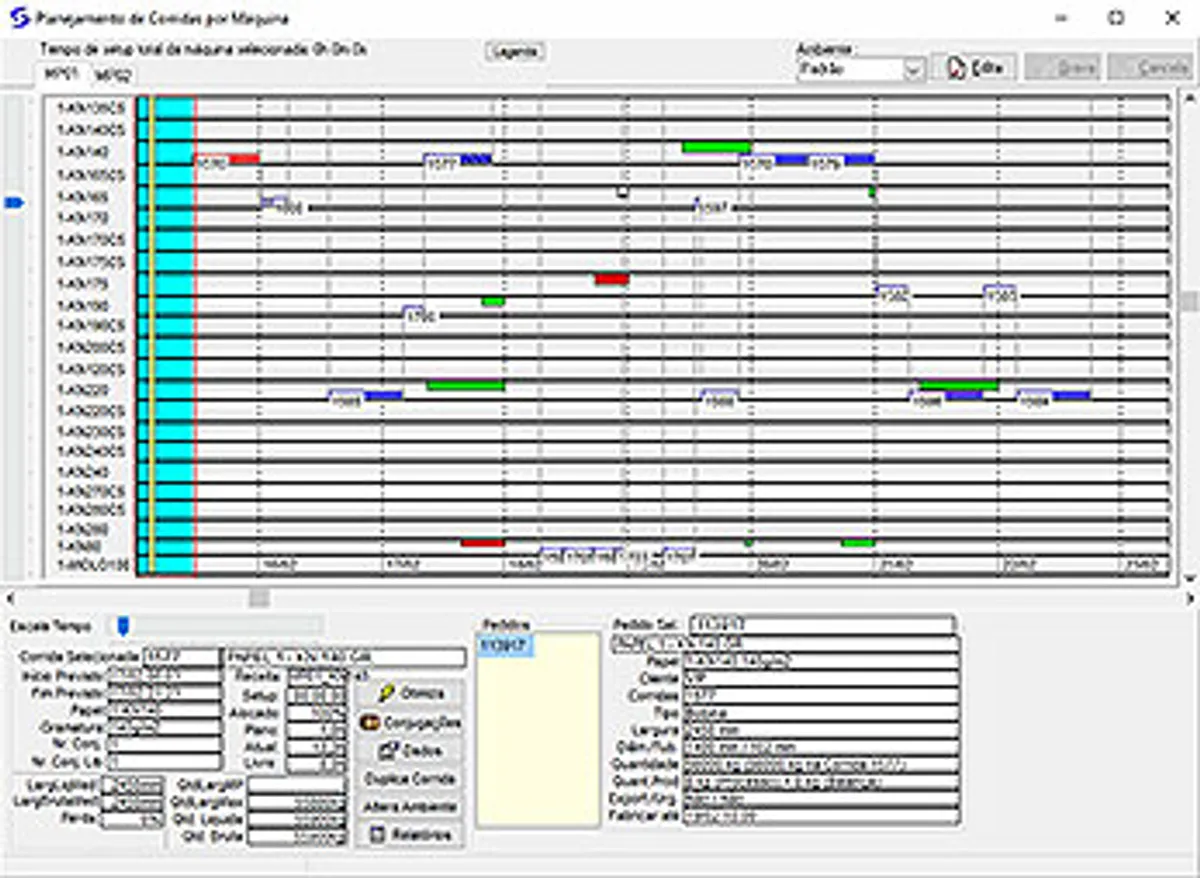Click the Corrida Selecionada input field
The height and width of the screenshot is (878, 1200).
tap(180, 657)
